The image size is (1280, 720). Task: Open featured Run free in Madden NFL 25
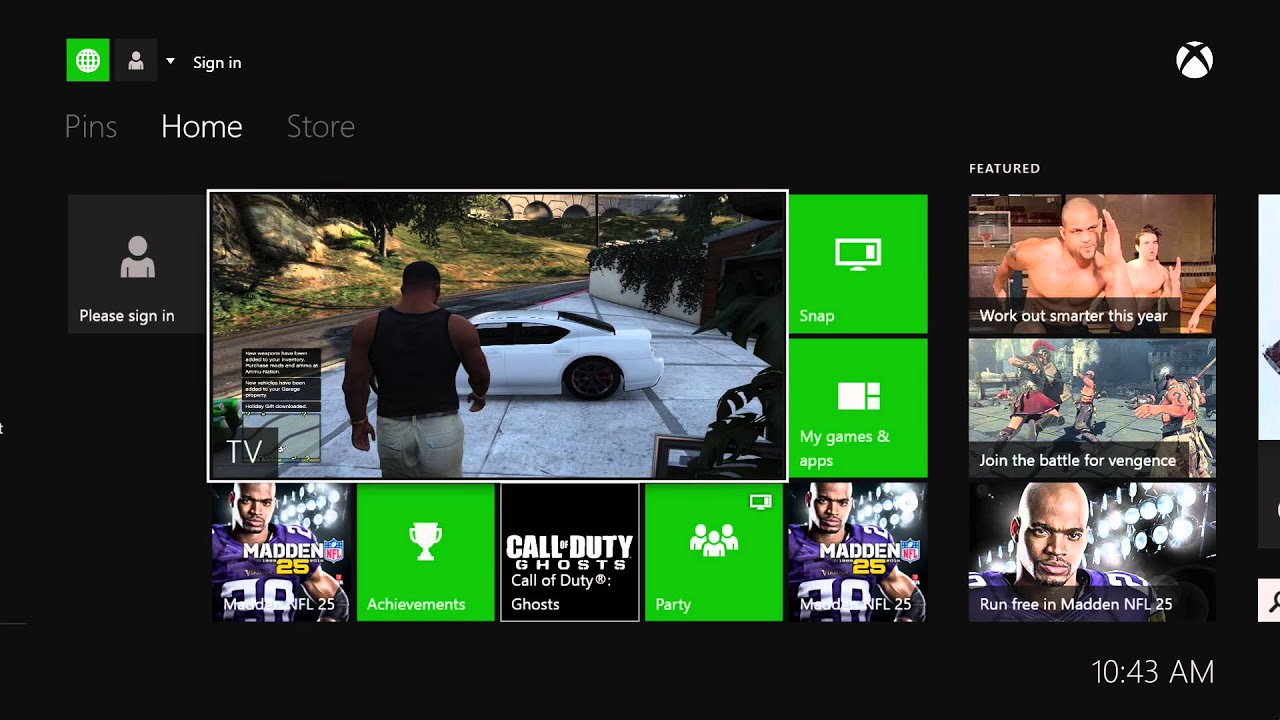click(x=1092, y=552)
